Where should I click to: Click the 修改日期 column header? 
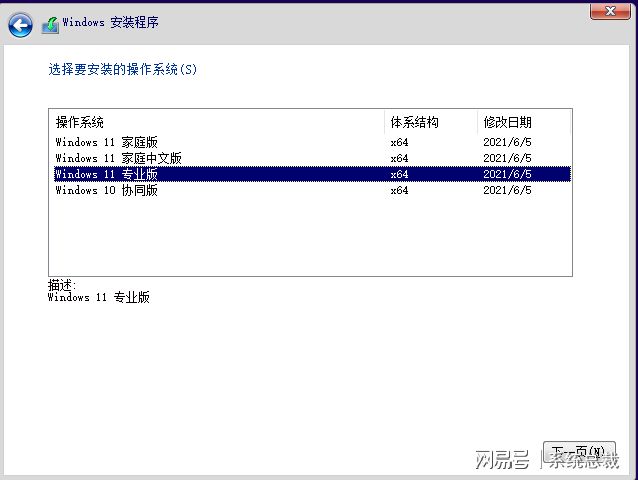point(524,122)
